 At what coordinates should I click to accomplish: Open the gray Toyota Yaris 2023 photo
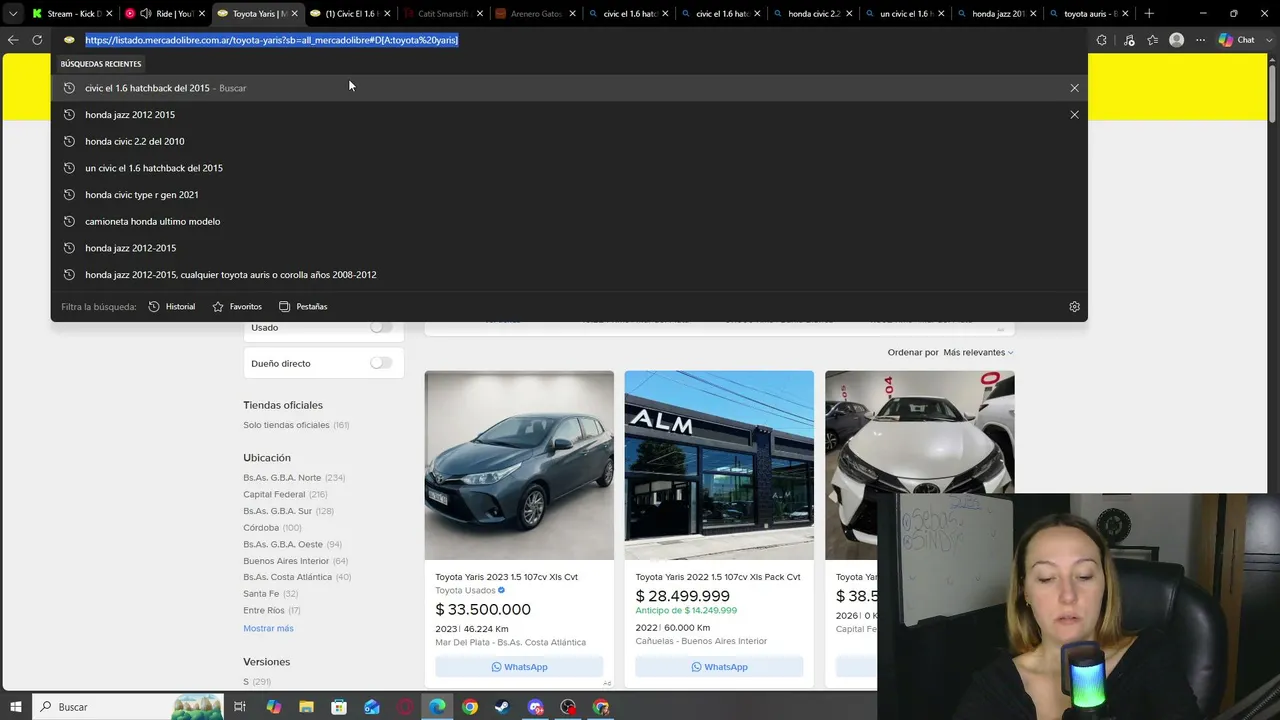point(519,465)
